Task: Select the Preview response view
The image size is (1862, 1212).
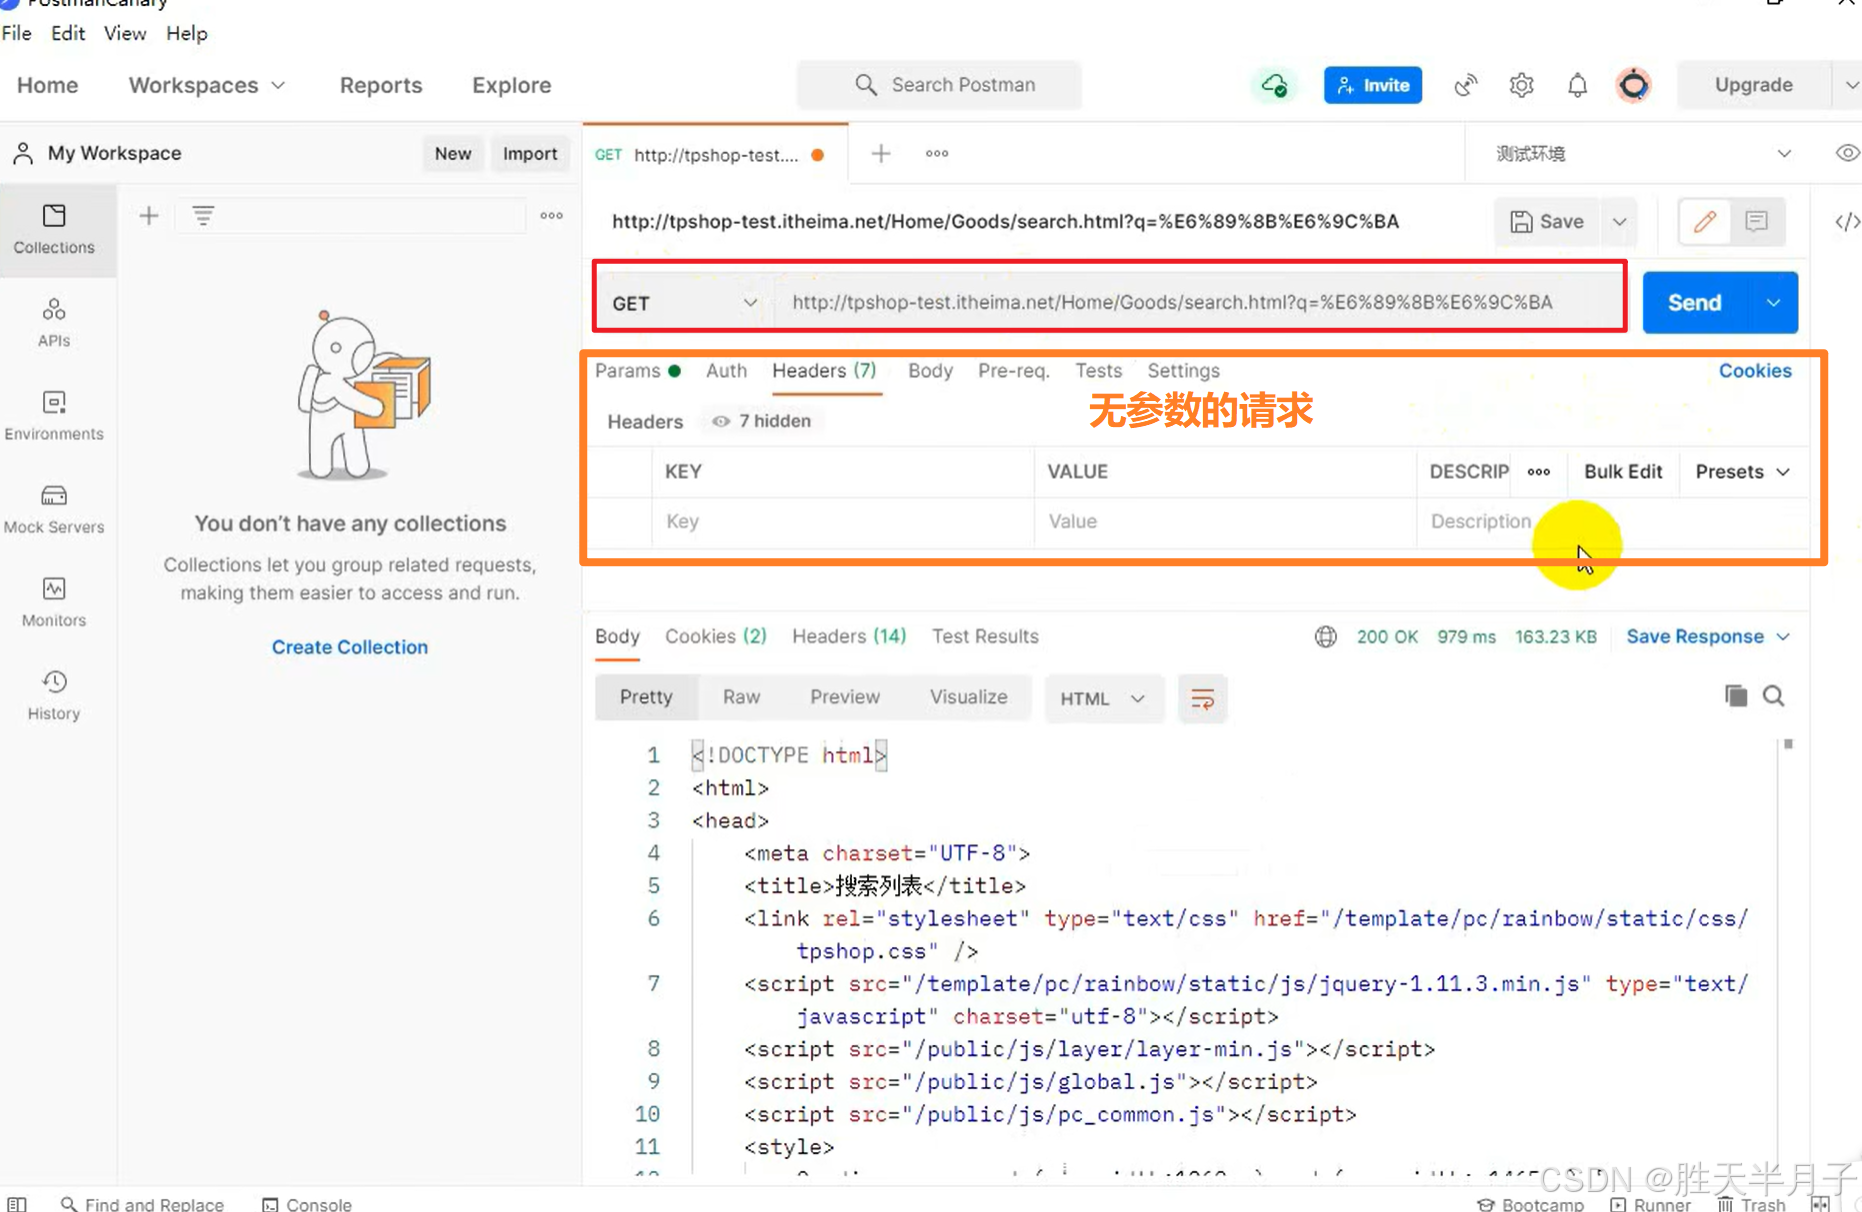Action: tap(845, 697)
